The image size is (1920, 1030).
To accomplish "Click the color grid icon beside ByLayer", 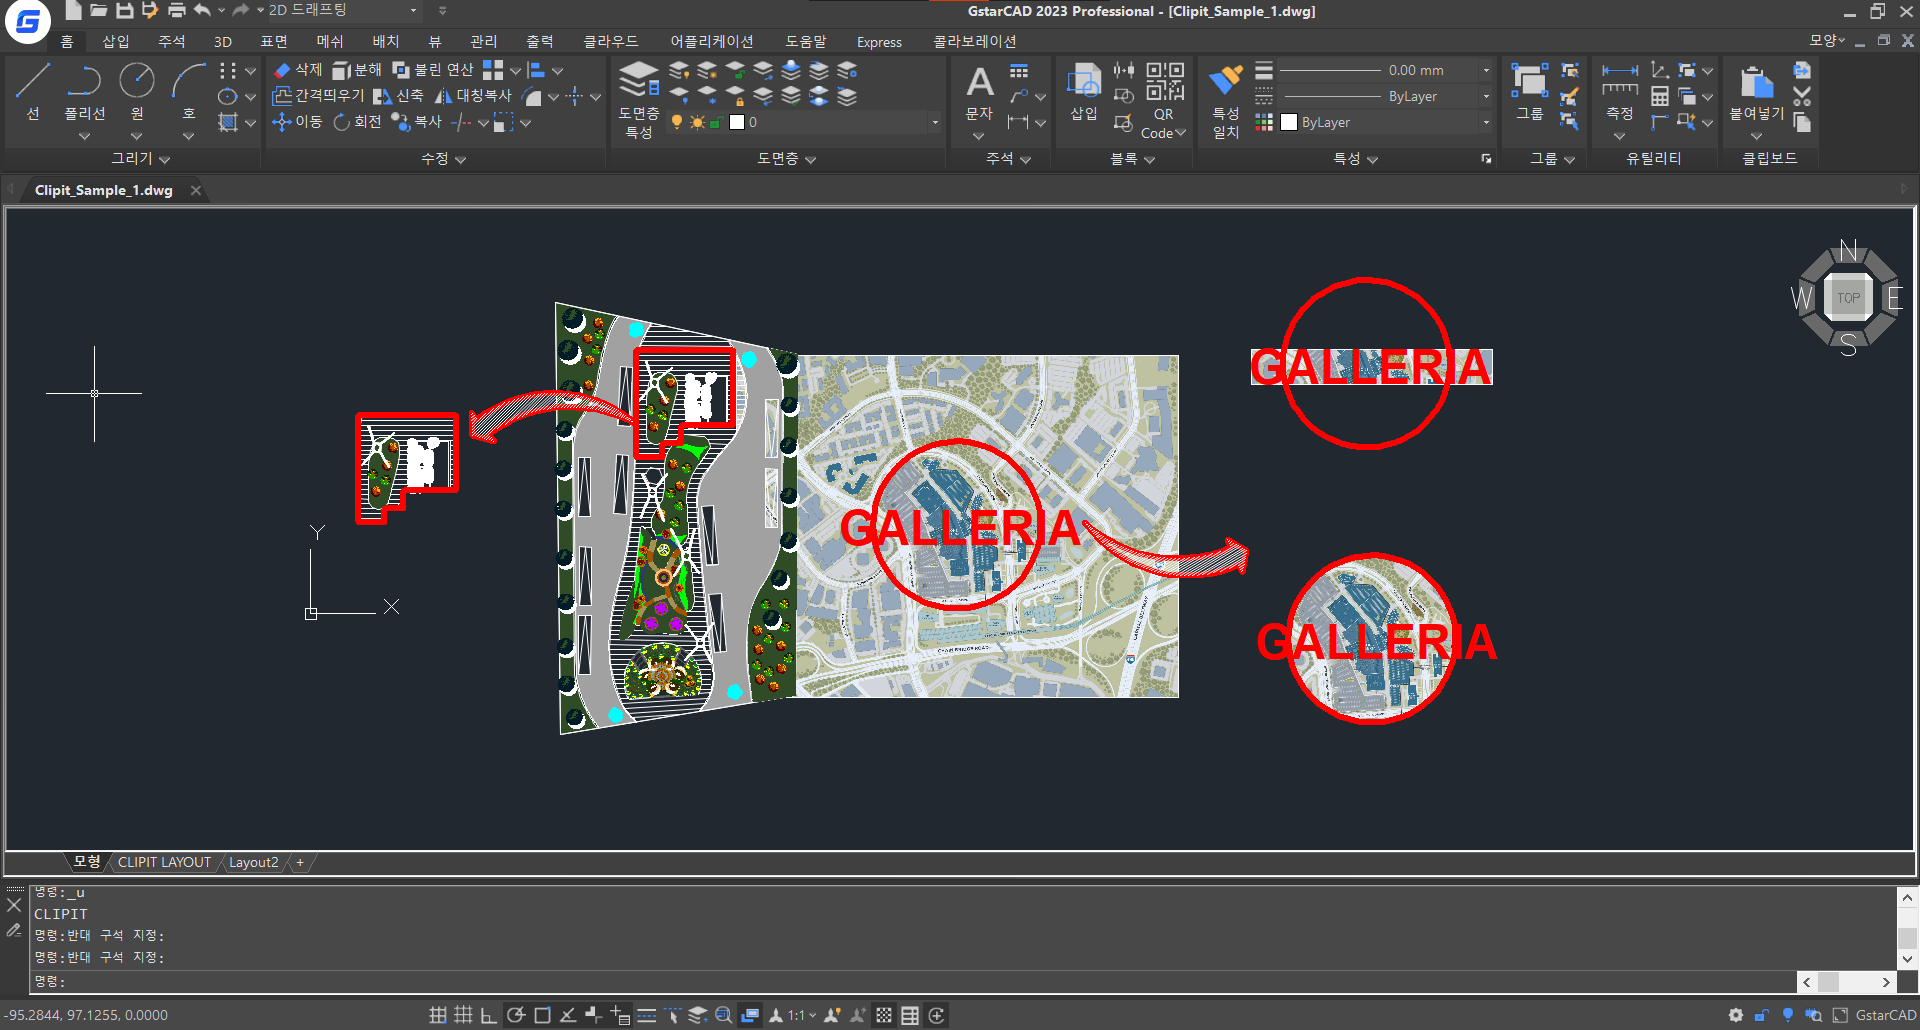I will click(1264, 122).
